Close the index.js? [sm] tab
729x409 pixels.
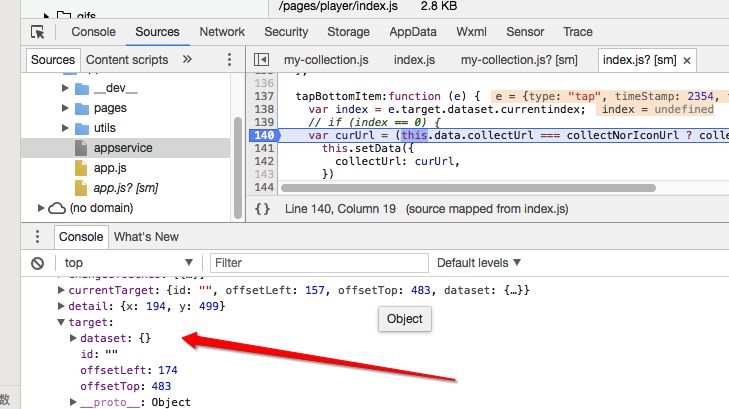point(687,60)
